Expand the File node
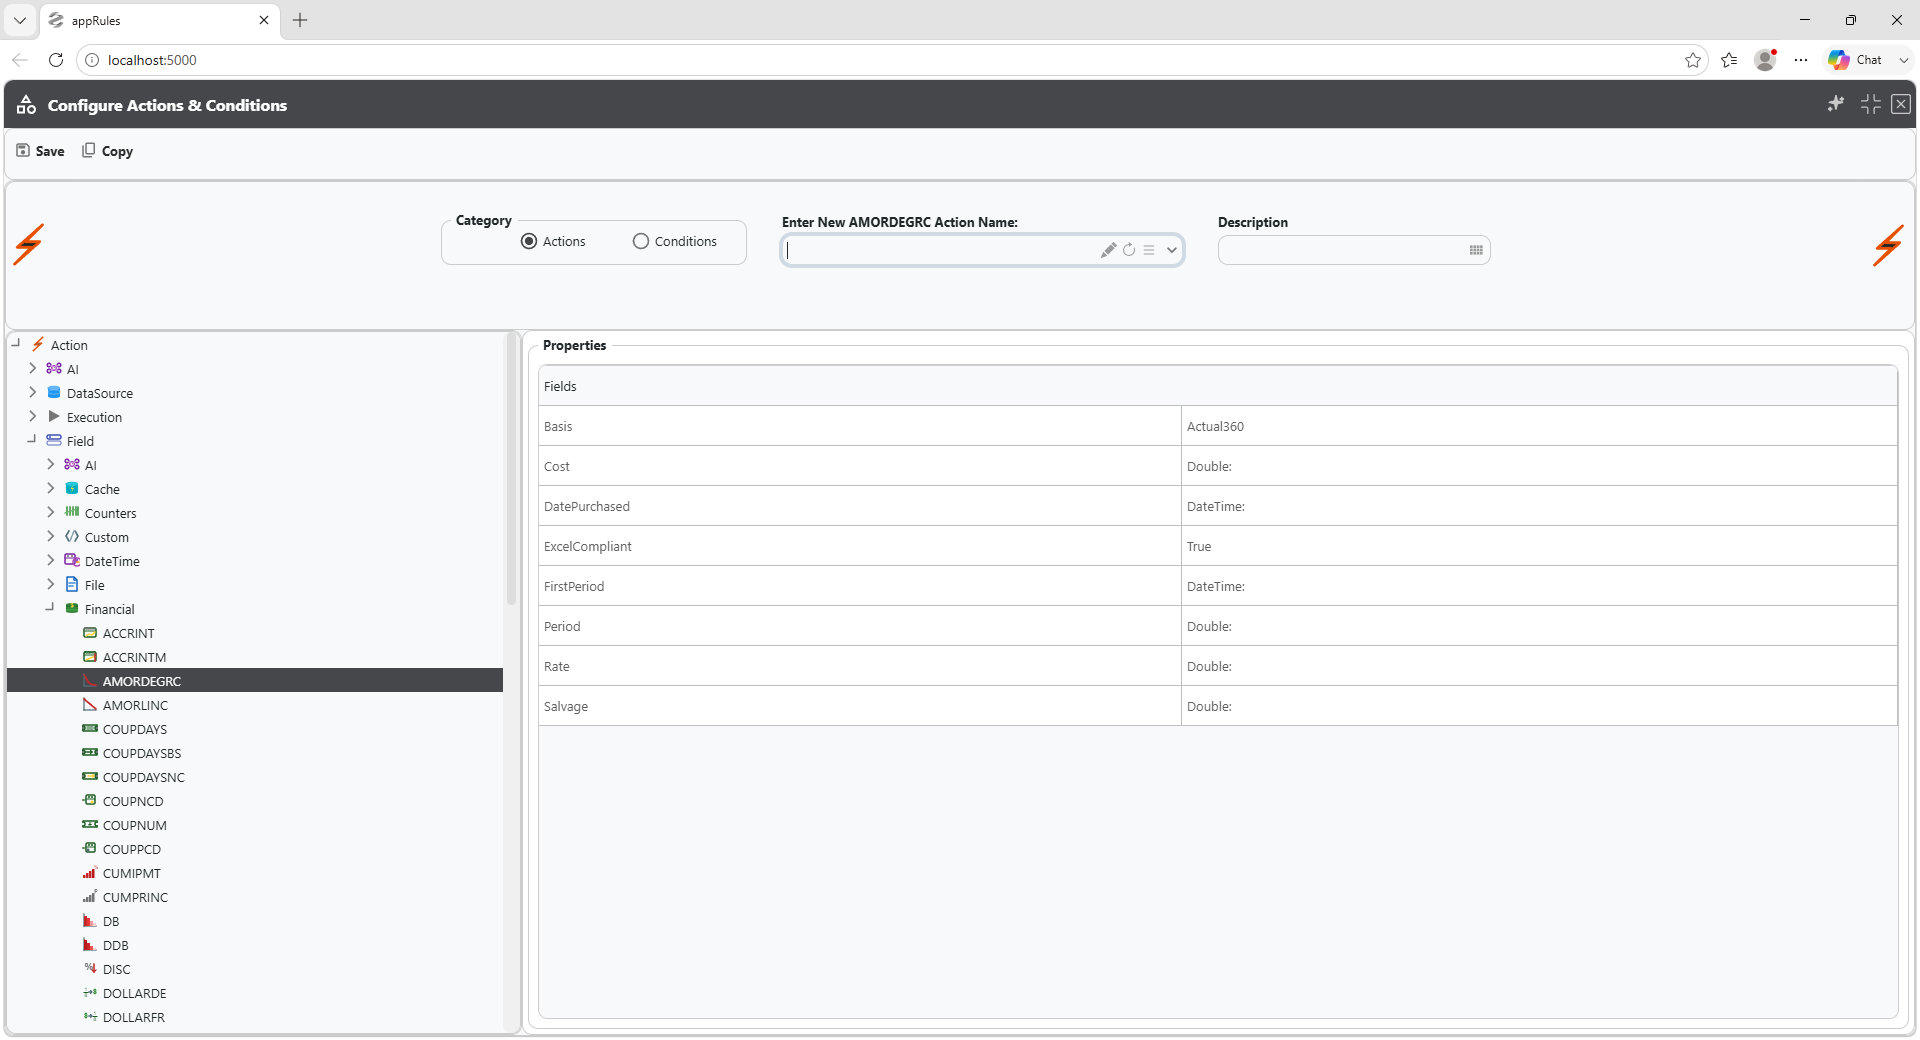 (x=51, y=584)
